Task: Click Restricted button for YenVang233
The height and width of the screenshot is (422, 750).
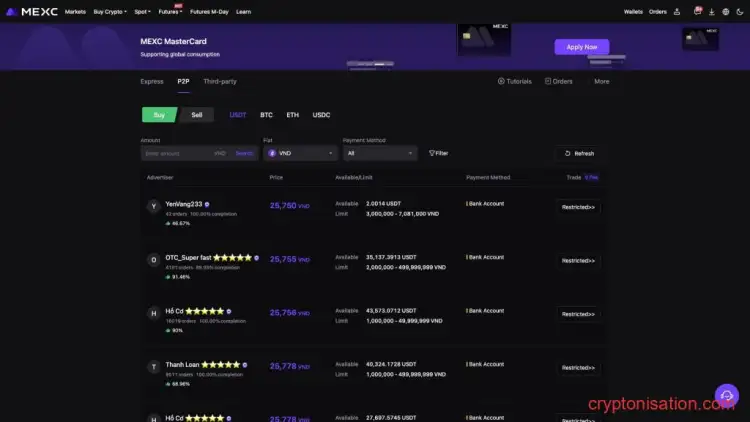Action: (578, 207)
